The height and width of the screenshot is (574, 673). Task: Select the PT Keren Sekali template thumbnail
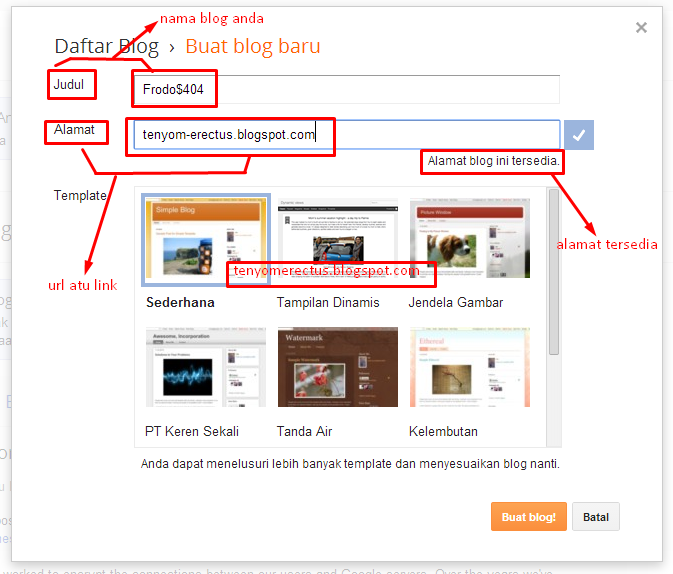[x=206, y=367]
